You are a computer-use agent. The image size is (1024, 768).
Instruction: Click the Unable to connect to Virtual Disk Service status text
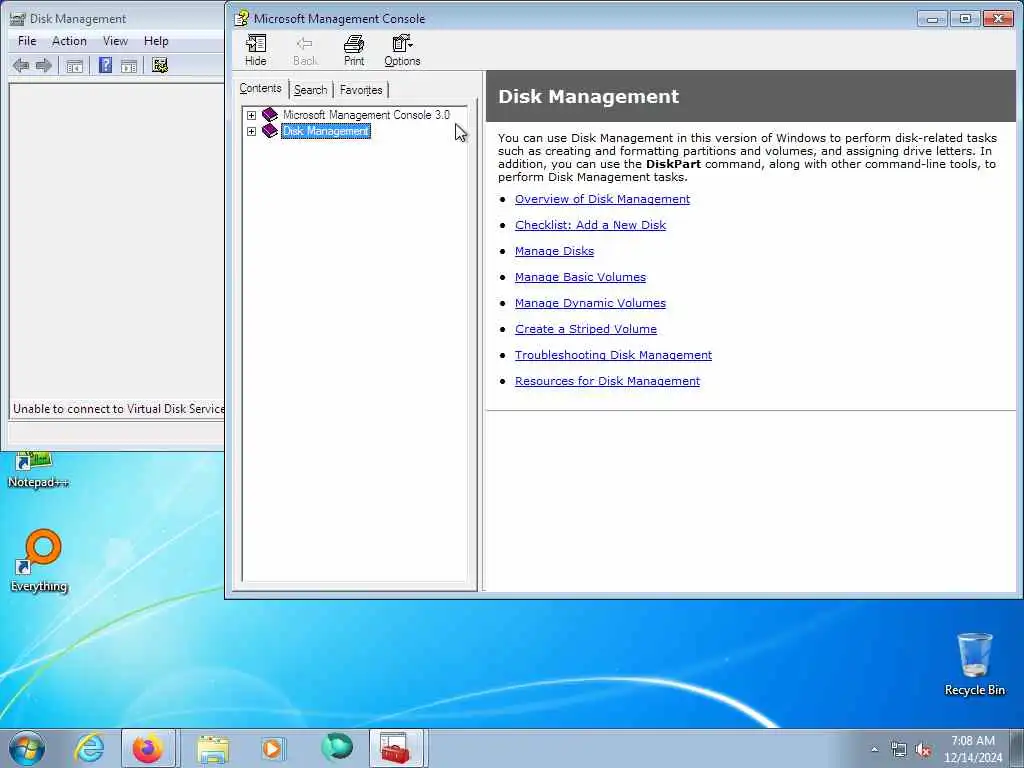(x=118, y=409)
